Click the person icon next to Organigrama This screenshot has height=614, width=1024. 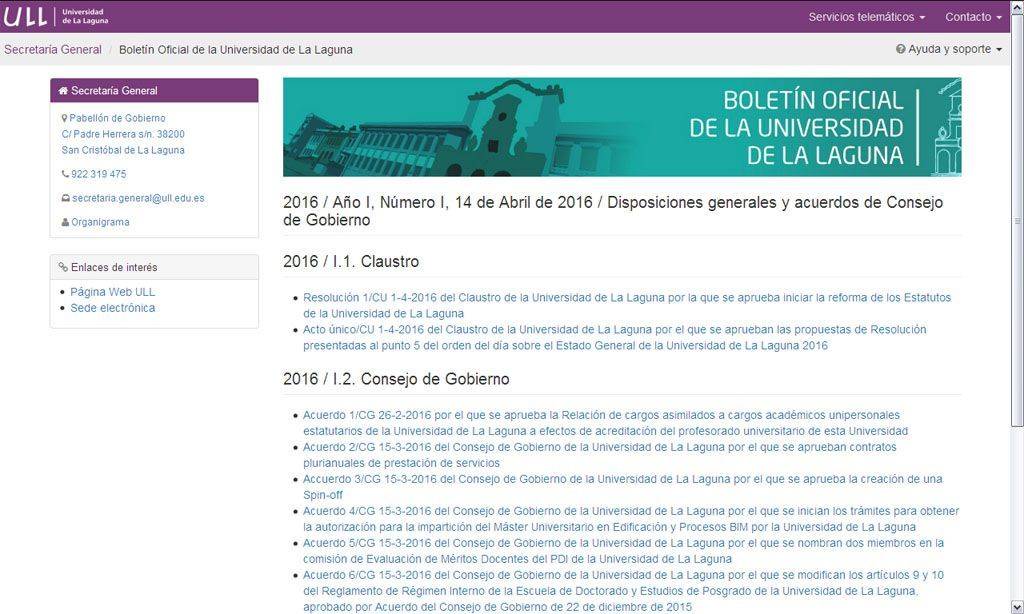click(x=65, y=223)
